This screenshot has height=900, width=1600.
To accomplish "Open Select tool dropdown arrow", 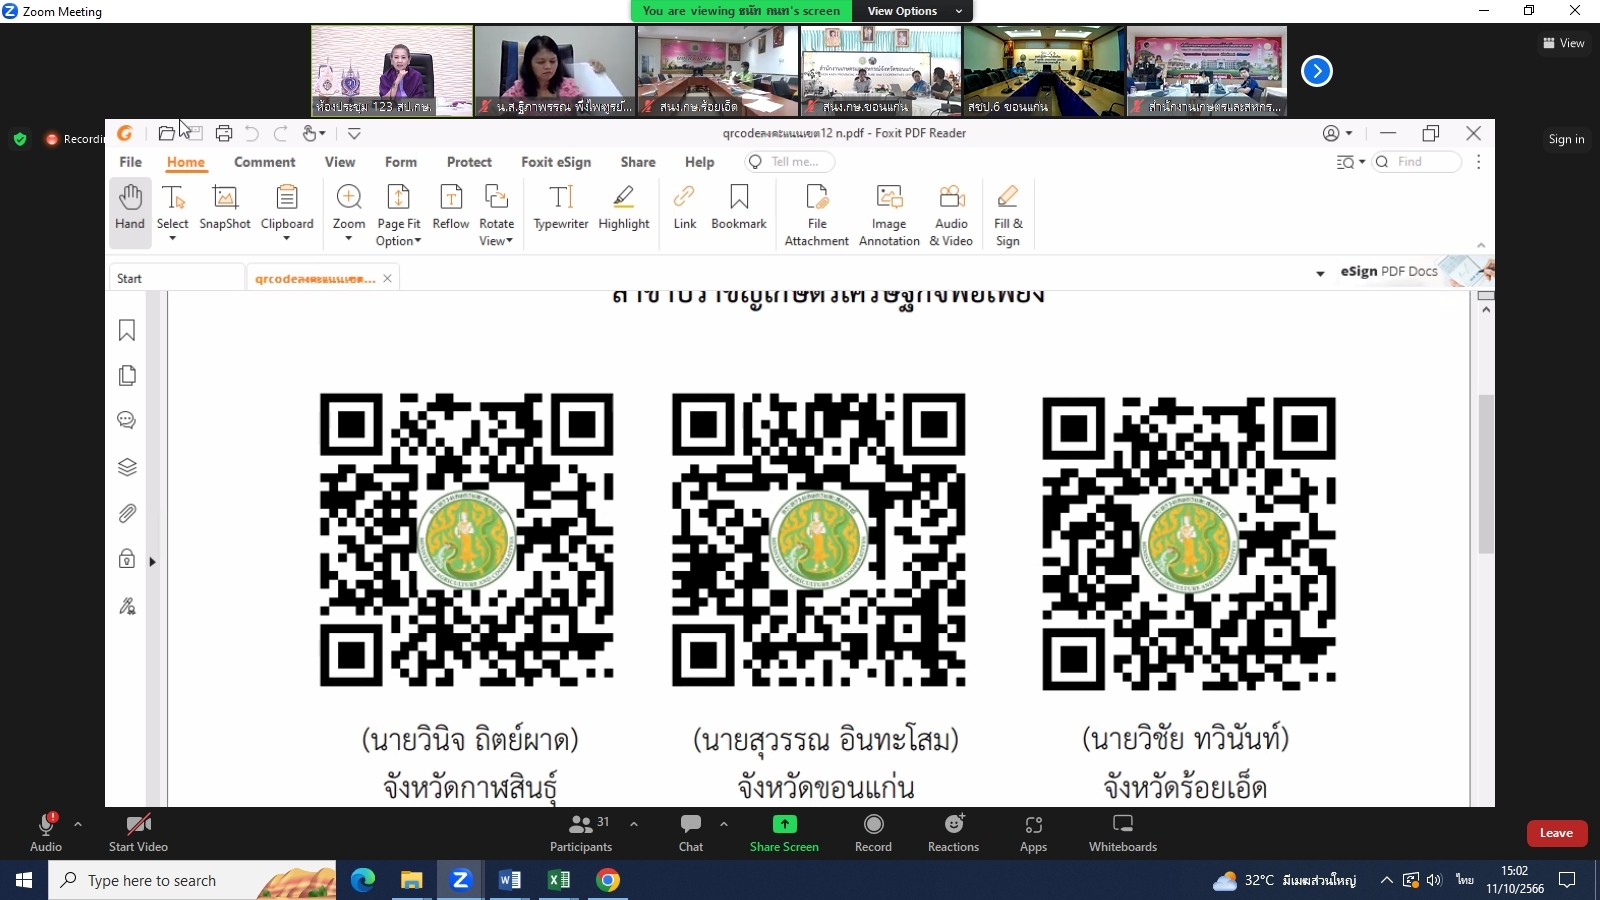I will click(172, 238).
